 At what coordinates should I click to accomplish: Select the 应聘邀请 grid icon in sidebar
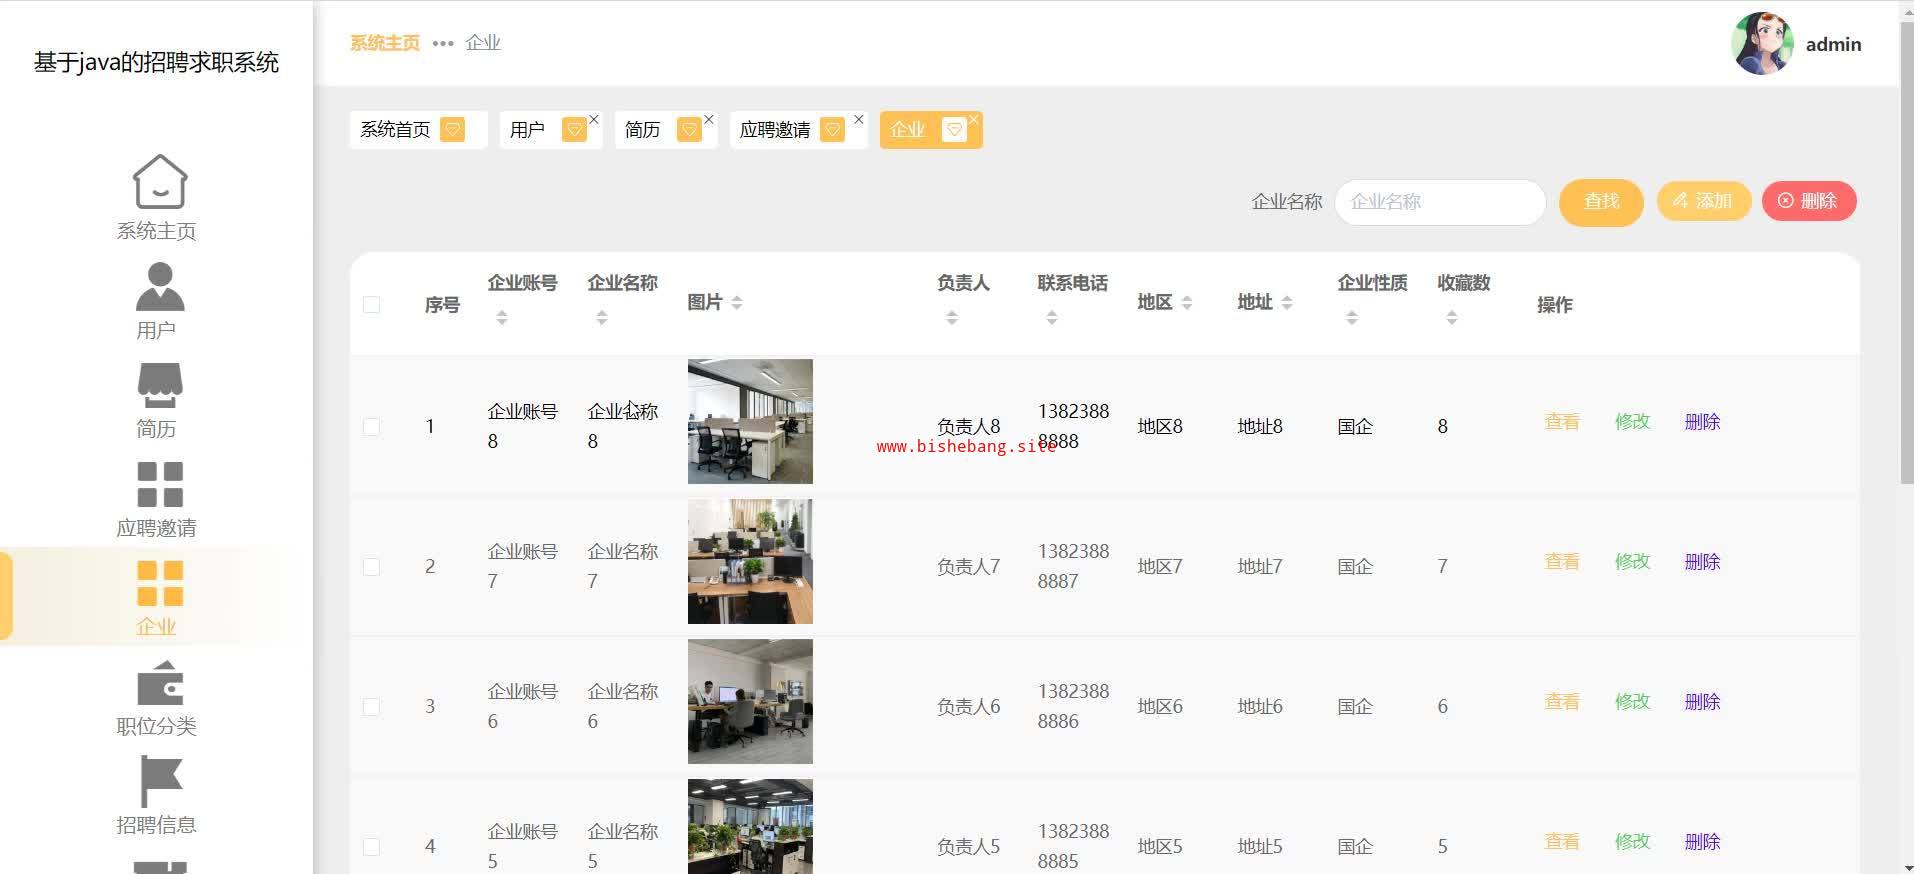click(159, 485)
